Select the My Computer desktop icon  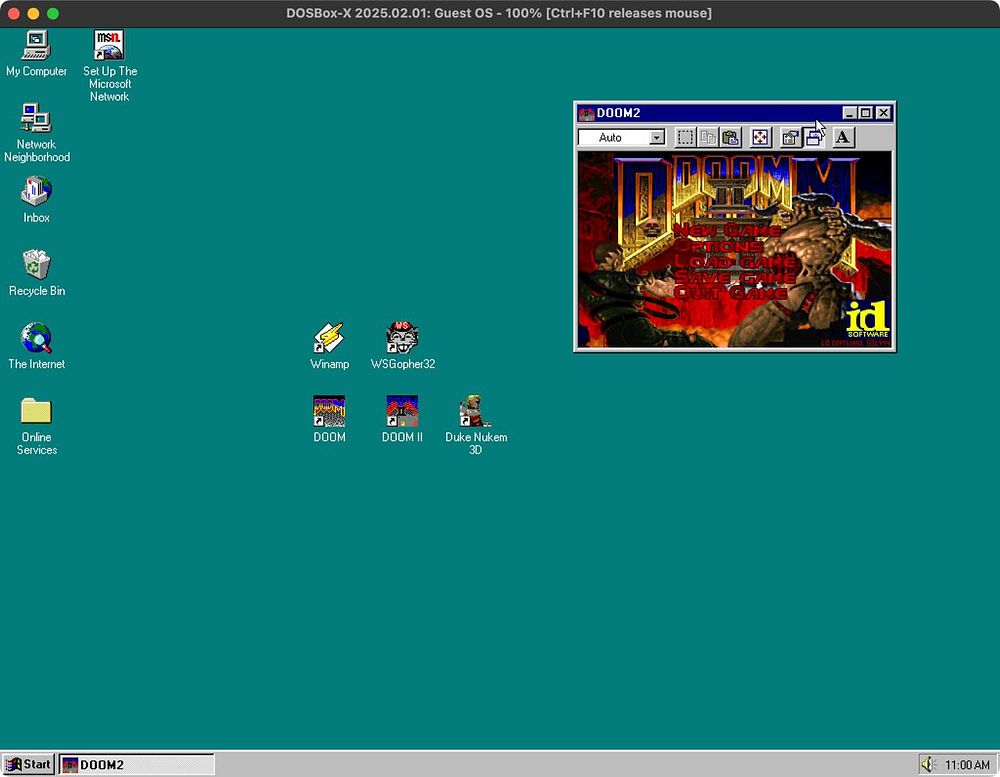coord(36,54)
